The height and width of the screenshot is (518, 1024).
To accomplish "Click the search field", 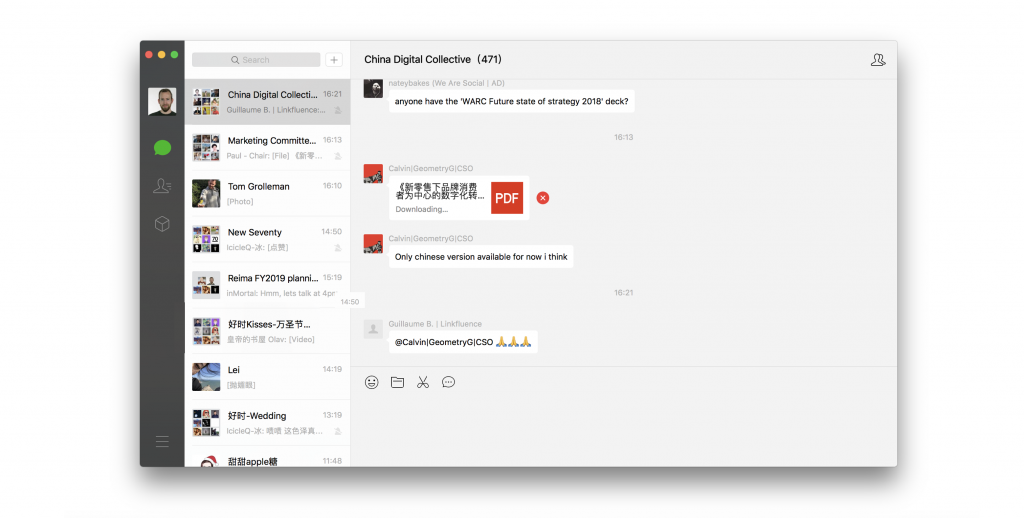I will [256, 60].
